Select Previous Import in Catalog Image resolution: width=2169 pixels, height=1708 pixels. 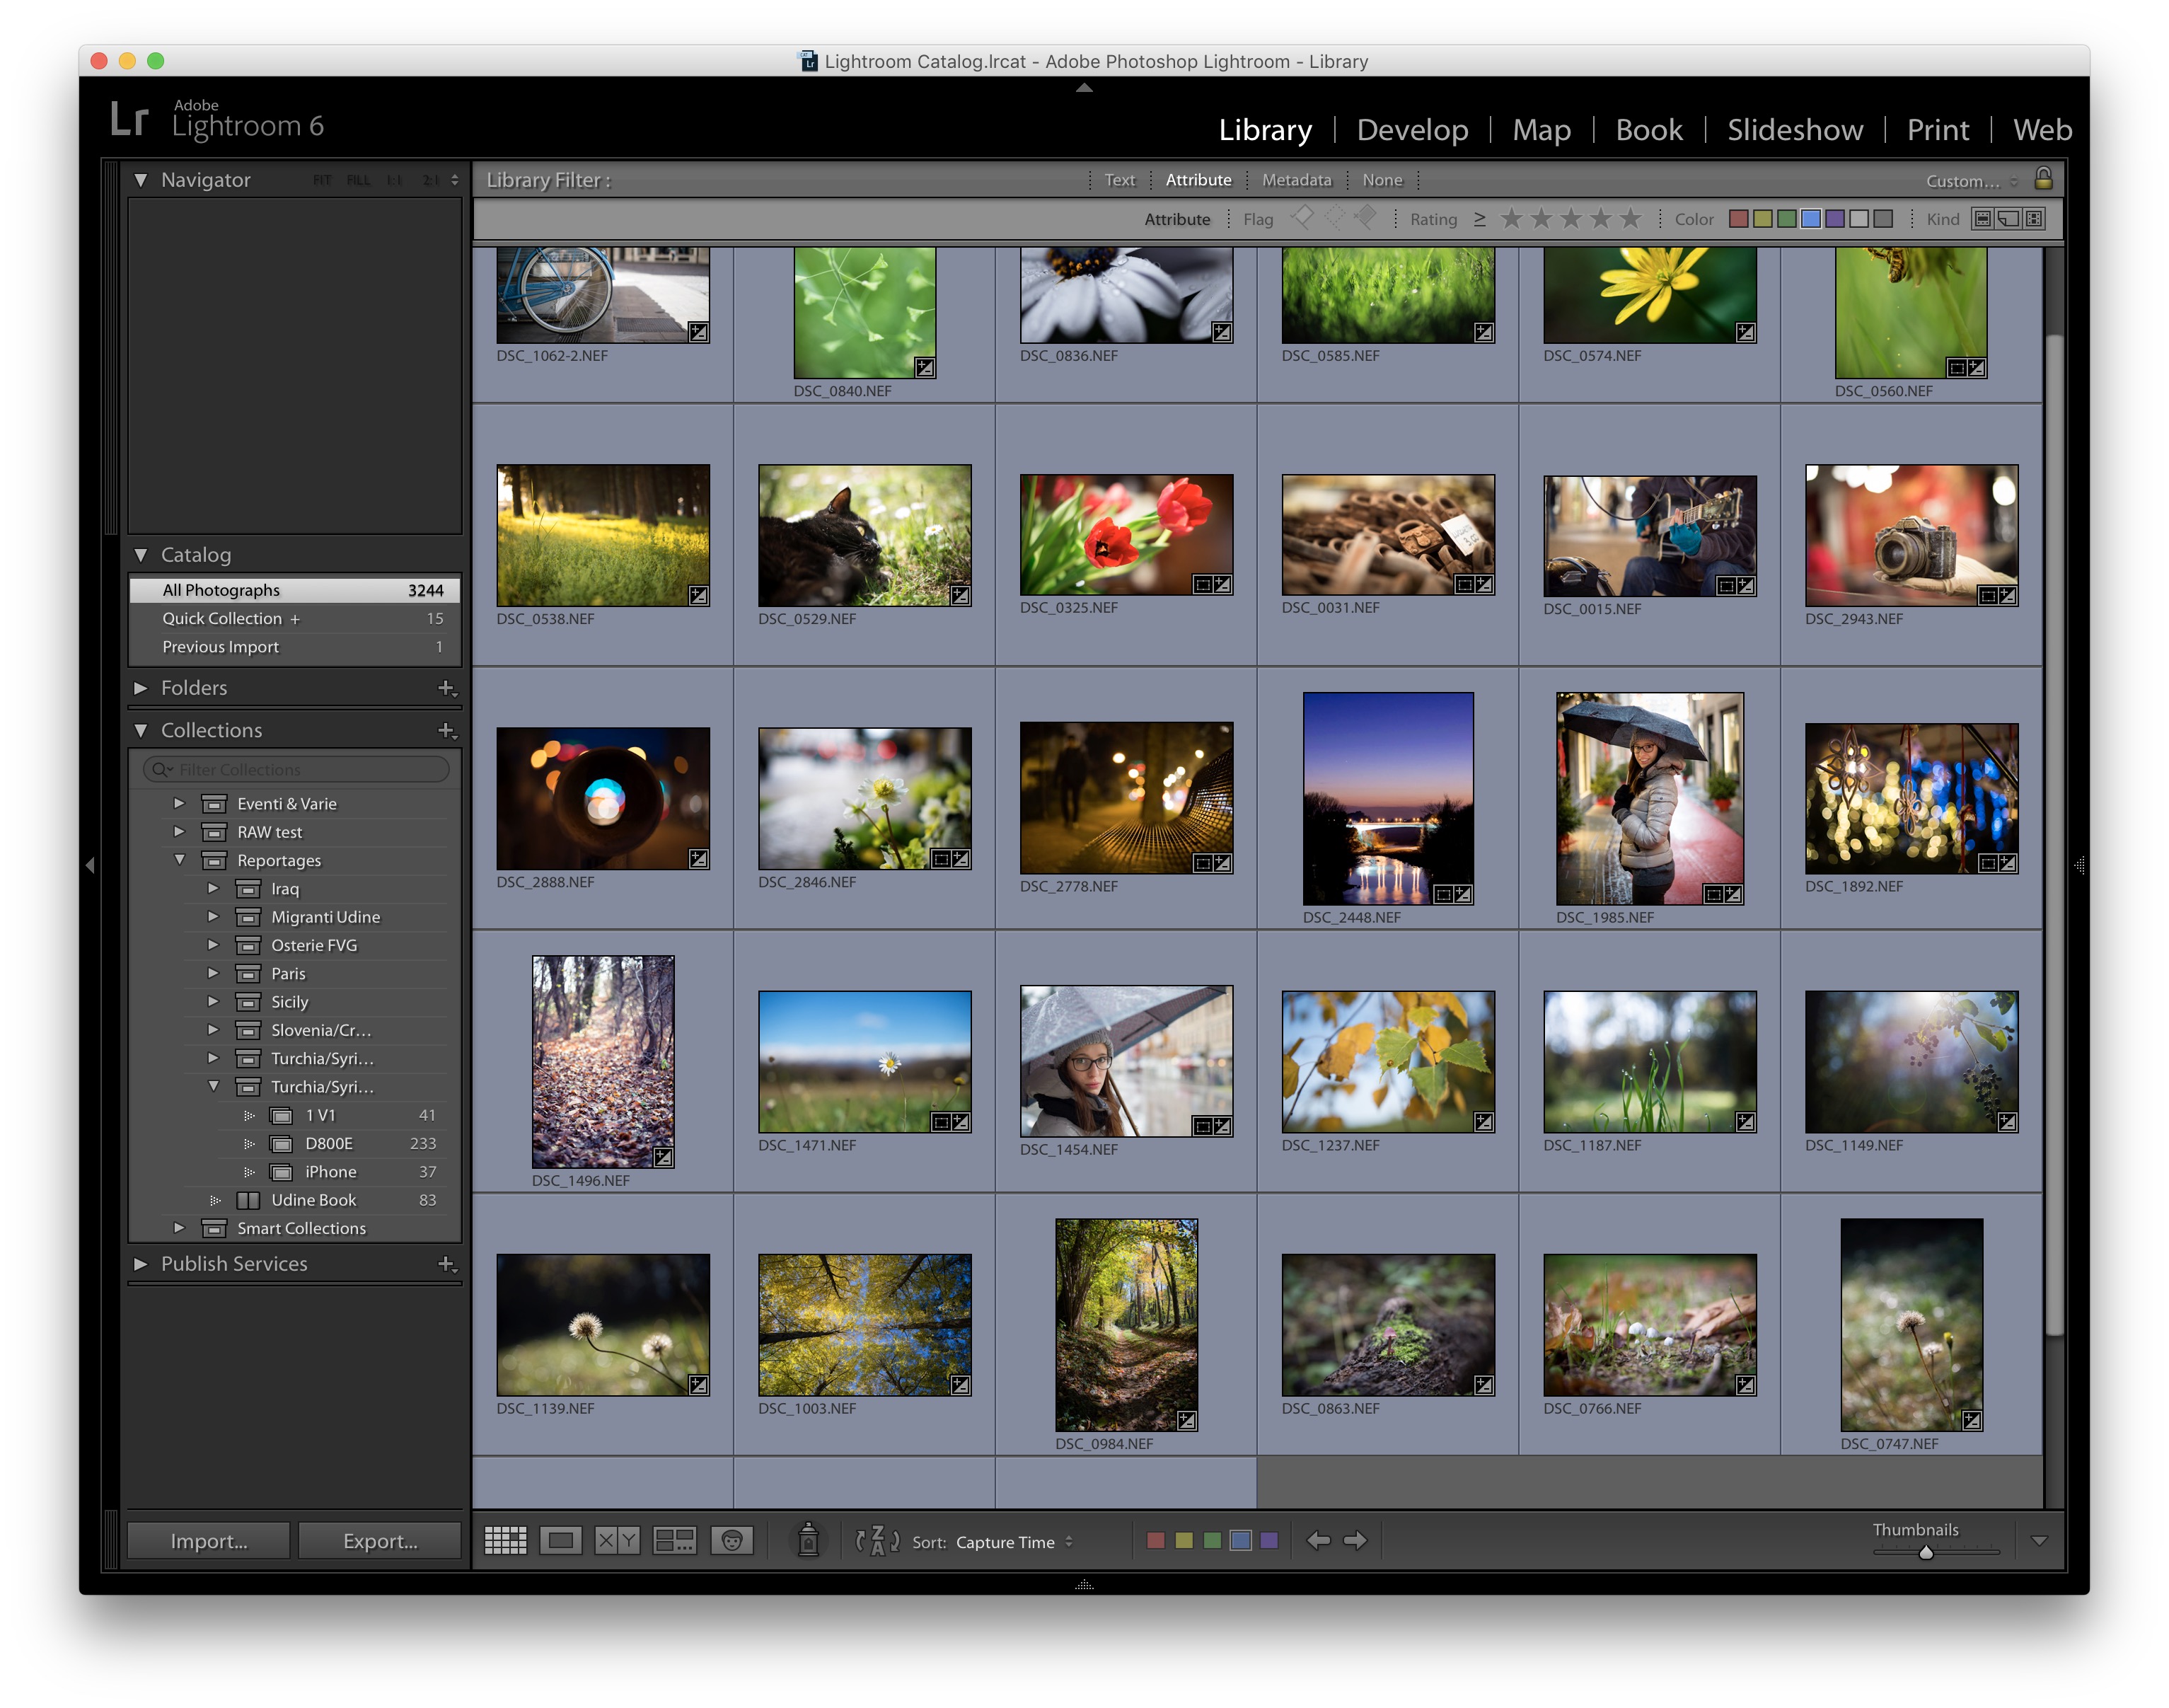(295, 647)
